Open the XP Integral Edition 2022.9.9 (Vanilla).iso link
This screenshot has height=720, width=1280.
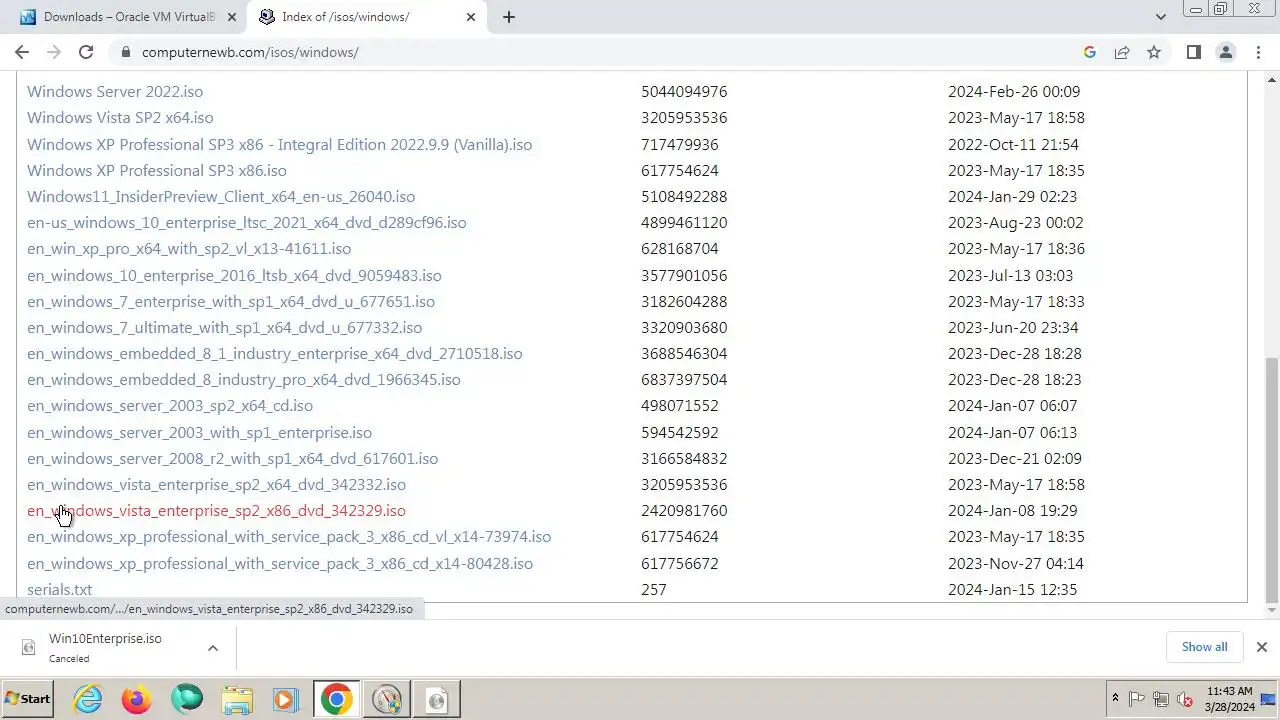[280, 144]
